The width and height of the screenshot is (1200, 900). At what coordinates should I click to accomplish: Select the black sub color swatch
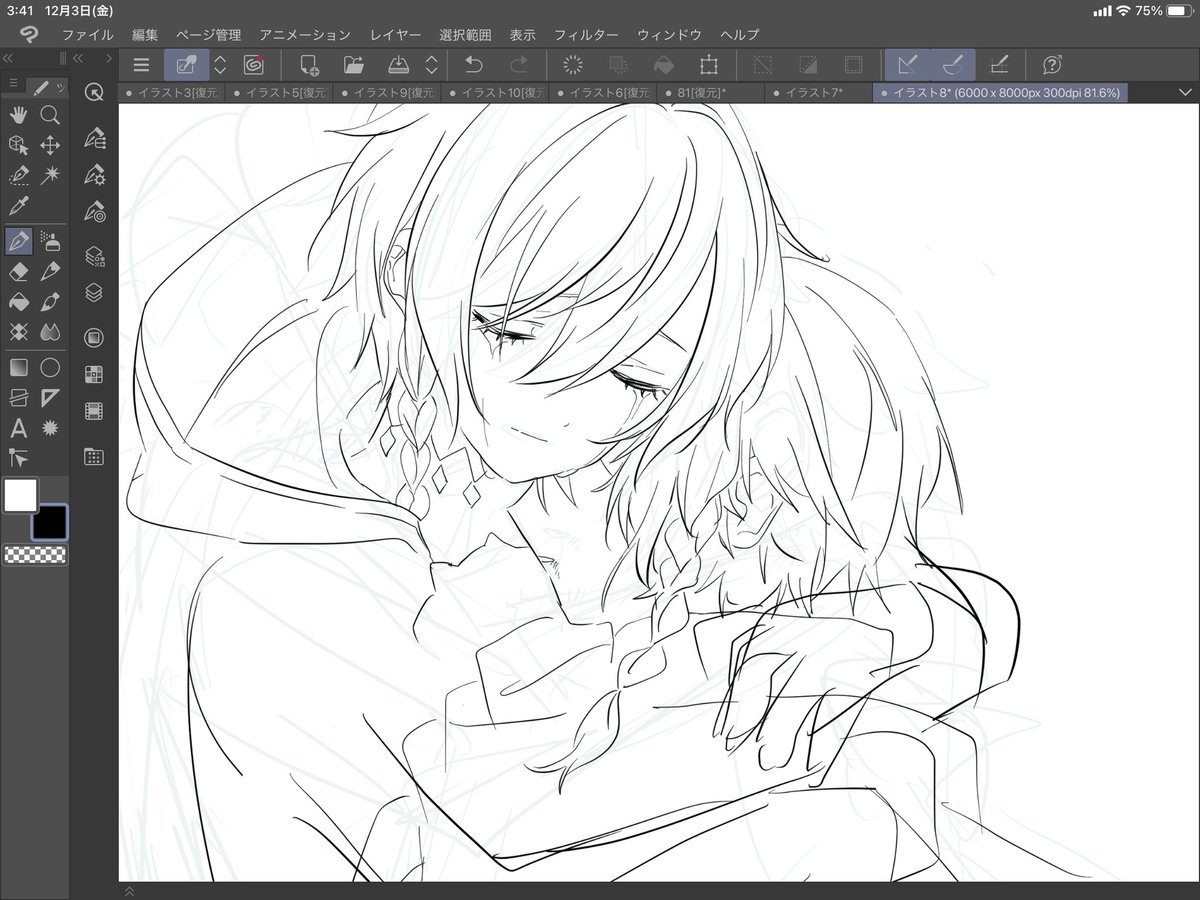click(50, 521)
